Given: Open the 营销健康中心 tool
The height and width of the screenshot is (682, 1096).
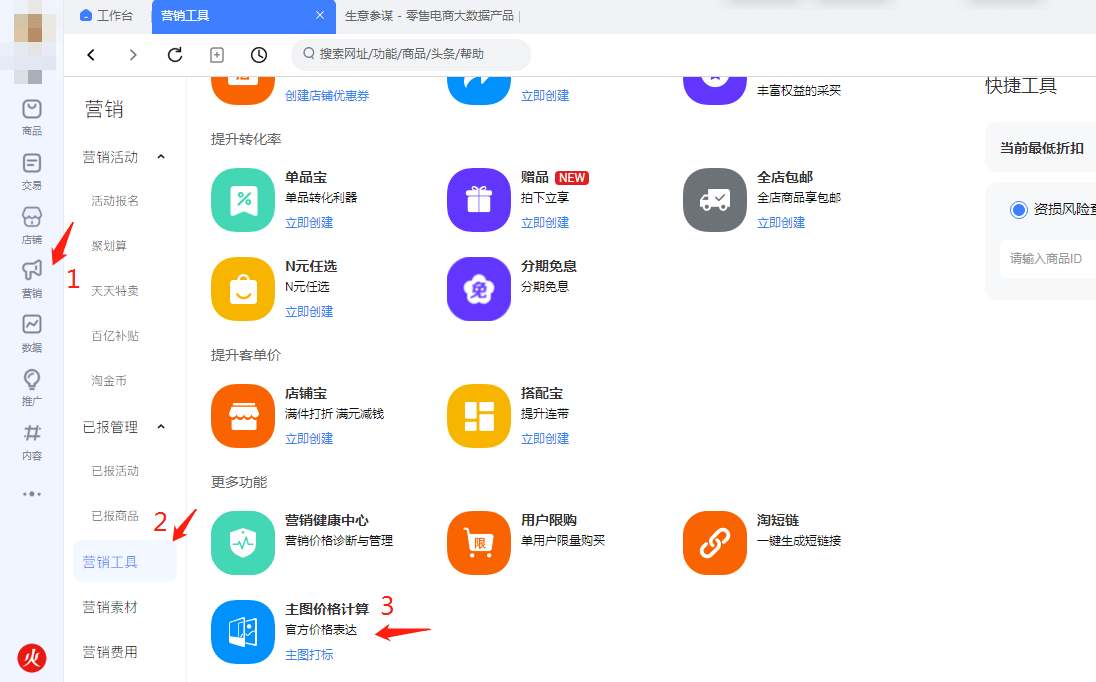Looking at the screenshot, I should [x=242, y=542].
